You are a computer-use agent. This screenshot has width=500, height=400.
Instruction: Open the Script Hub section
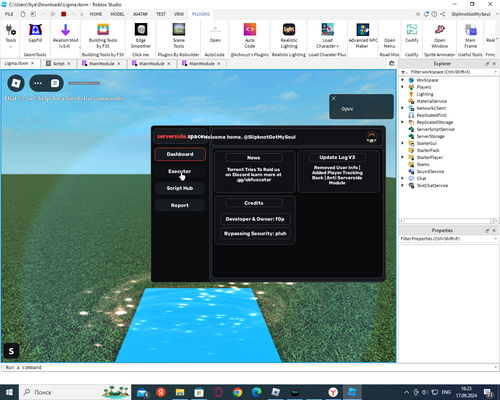point(180,188)
